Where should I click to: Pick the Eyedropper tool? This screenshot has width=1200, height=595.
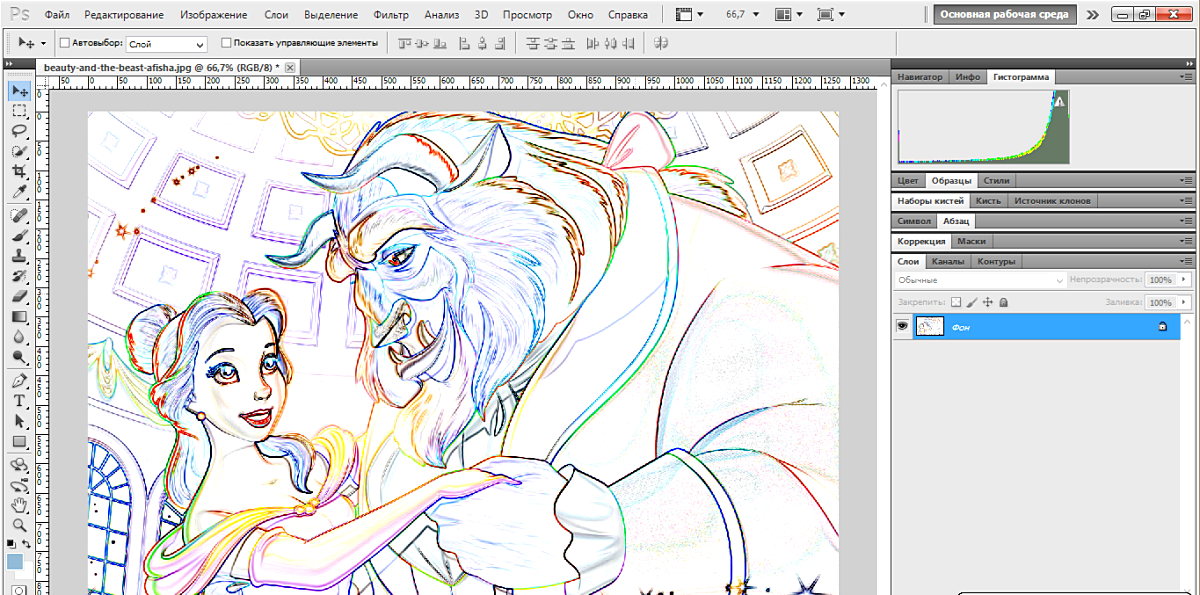click(19, 192)
